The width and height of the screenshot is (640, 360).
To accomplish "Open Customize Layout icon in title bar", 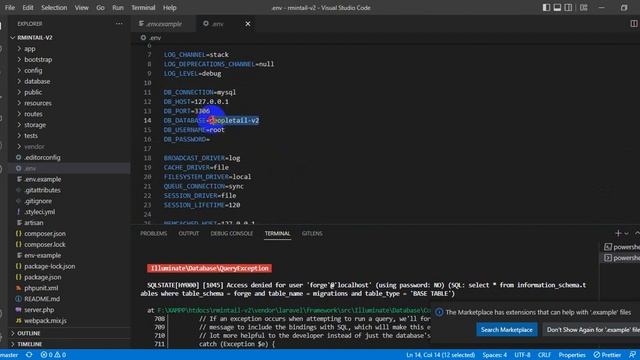I will (584, 8).
